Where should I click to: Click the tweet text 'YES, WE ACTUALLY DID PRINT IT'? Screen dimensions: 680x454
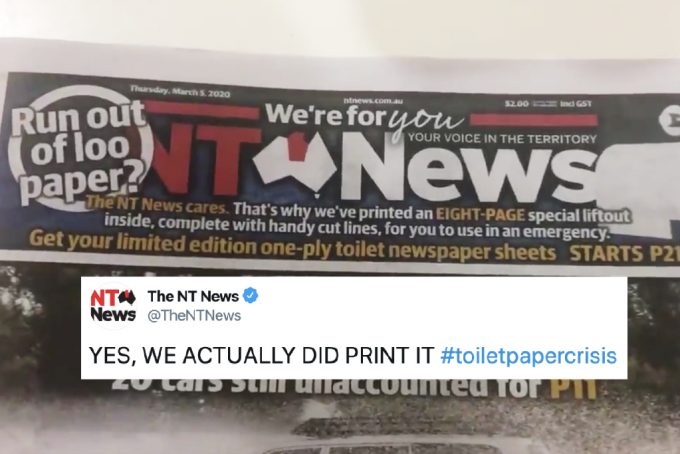point(262,356)
